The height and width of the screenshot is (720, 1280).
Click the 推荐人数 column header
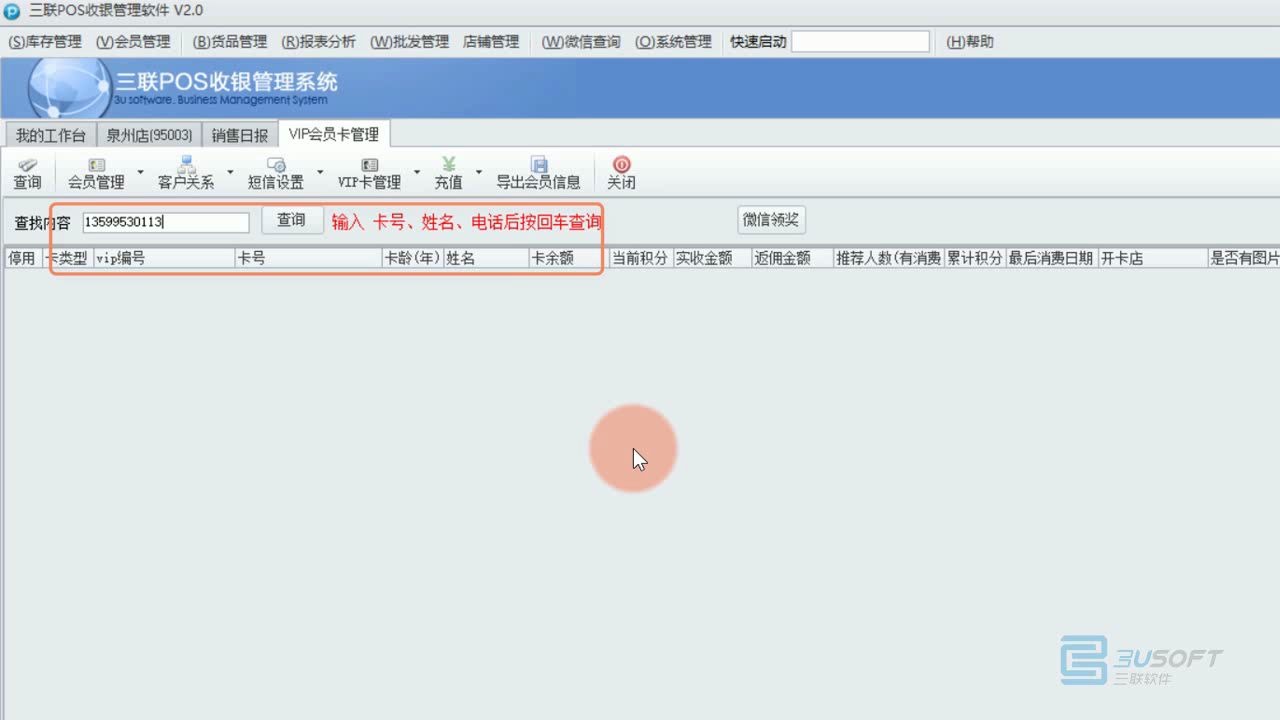point(889,258)
